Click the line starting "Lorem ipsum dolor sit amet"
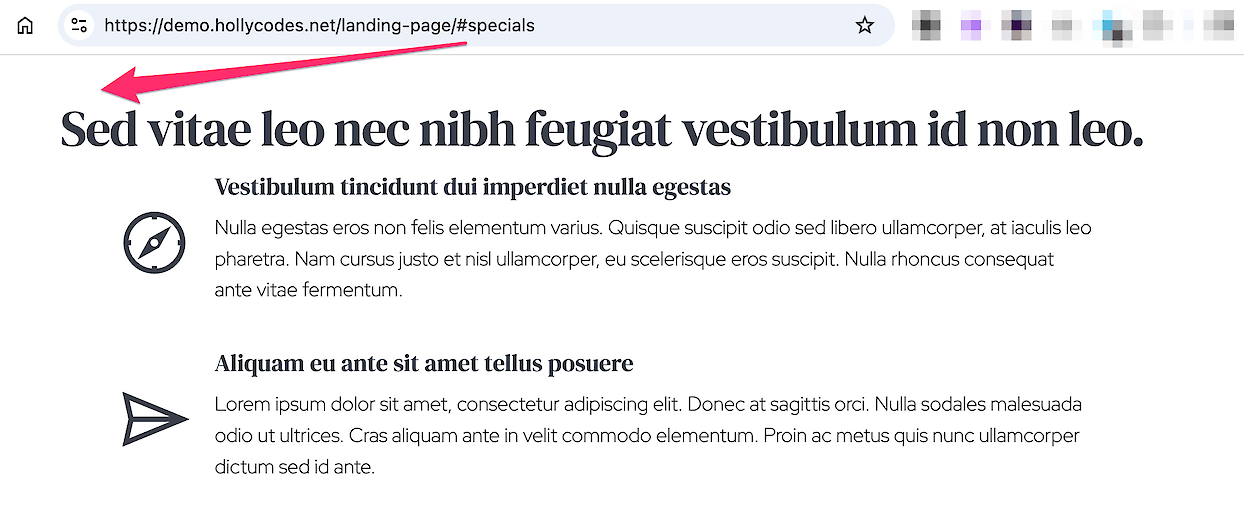Screen dimensions: 1244x515 [x=648, y=405]
